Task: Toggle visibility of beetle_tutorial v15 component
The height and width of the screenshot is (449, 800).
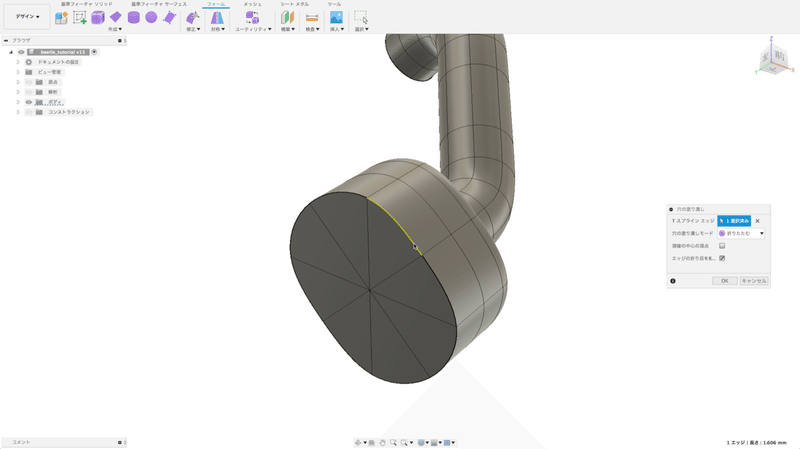Action: pos(21,52)
